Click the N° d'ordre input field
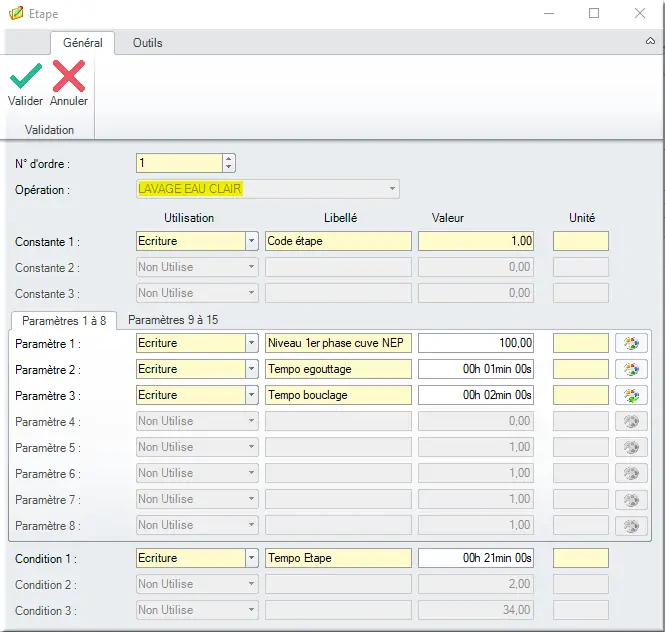Viewport: 665px width, 632px height. [x=179, y=163]
